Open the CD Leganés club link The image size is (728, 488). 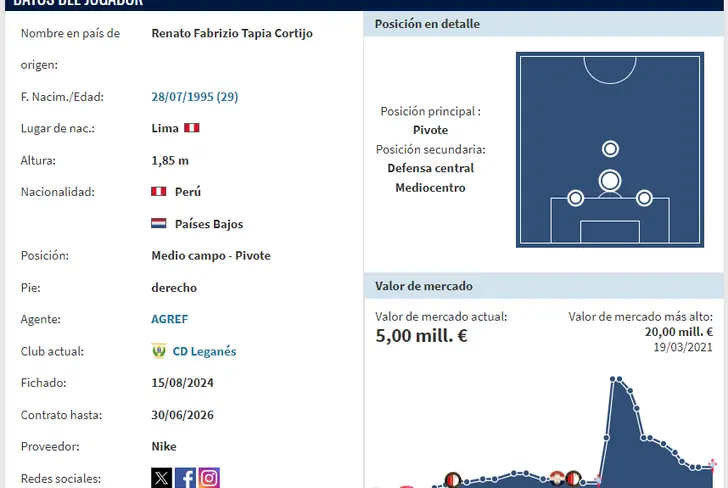(204, 351)
